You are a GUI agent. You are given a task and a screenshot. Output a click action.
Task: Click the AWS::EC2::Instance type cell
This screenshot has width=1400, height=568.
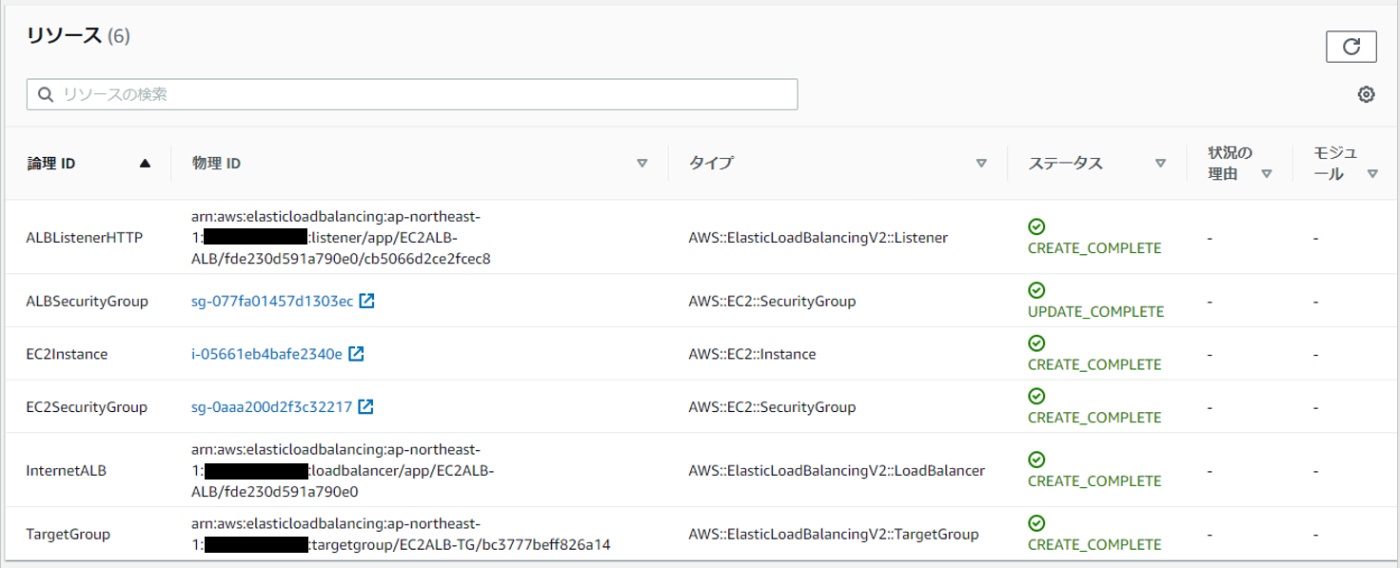tap(752, 354)
